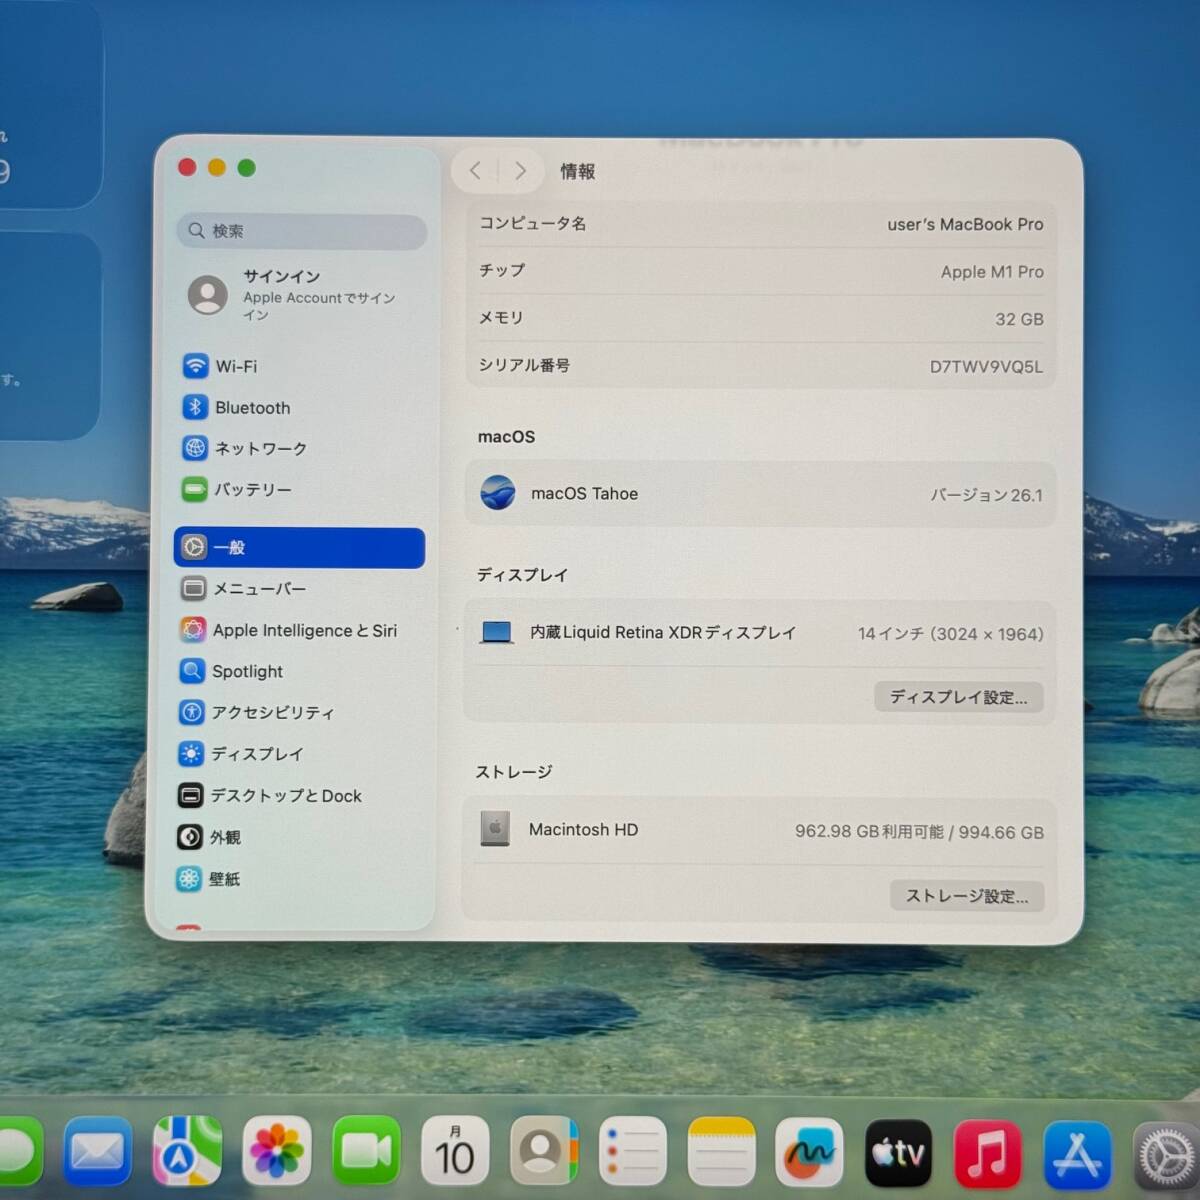Open the バッテリー settings pane

(x=251, y=490)
